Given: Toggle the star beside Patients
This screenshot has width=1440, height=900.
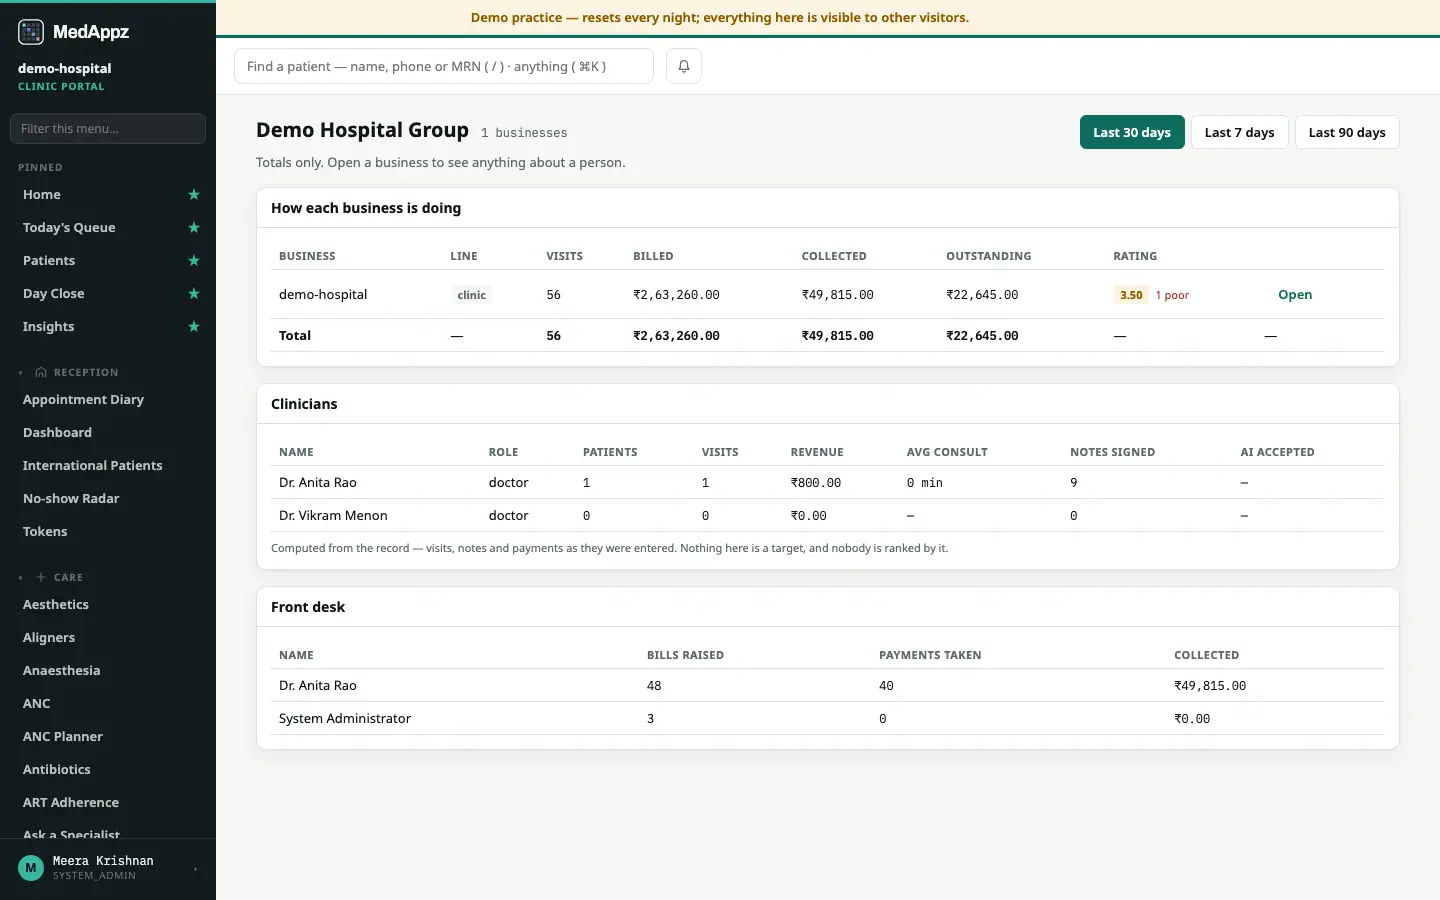Looking at the screenshot, I should coord(194,261).
